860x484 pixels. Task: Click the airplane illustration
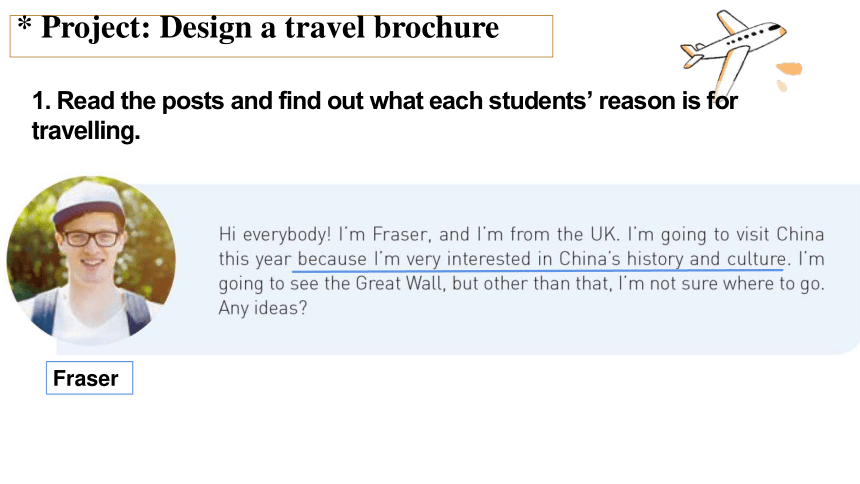[733, 50]
